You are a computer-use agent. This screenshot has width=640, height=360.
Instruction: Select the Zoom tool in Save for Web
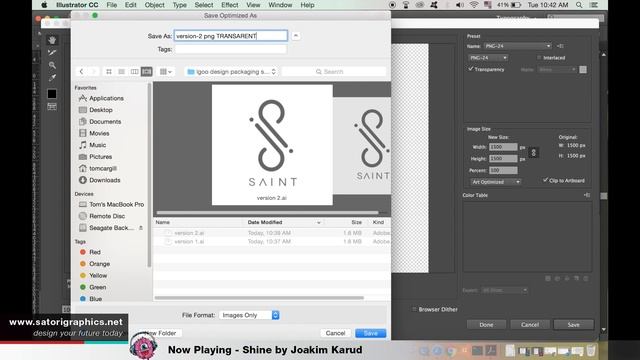click(52, 65)
